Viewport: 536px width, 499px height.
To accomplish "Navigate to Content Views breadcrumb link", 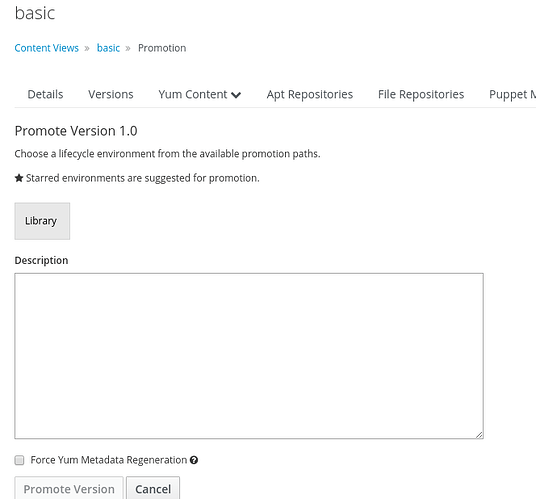I will (46, 48).
